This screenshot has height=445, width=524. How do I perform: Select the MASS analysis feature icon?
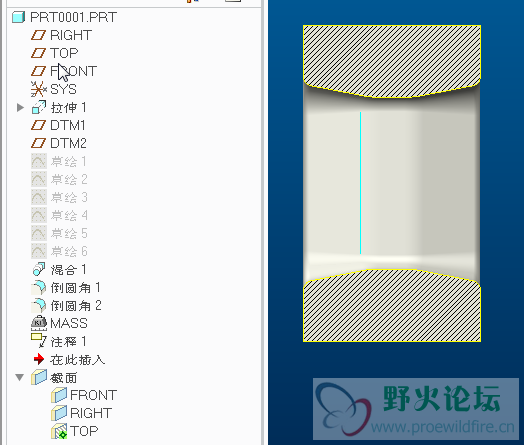coord(39,323)
